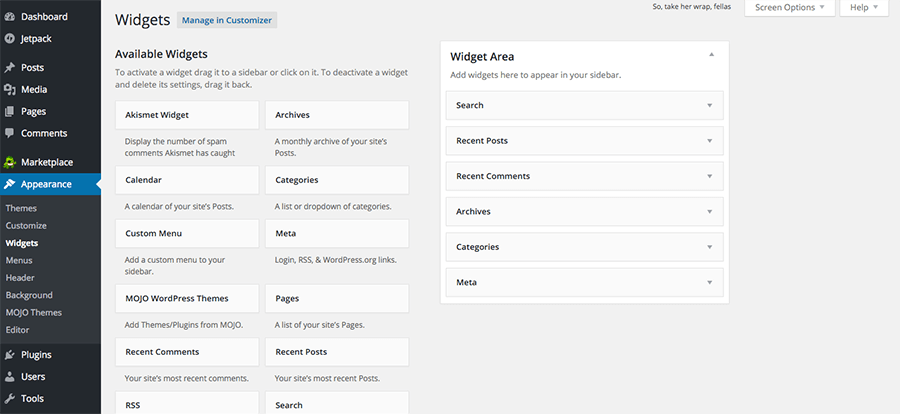Click the Pages icon in sidebar

9,111
